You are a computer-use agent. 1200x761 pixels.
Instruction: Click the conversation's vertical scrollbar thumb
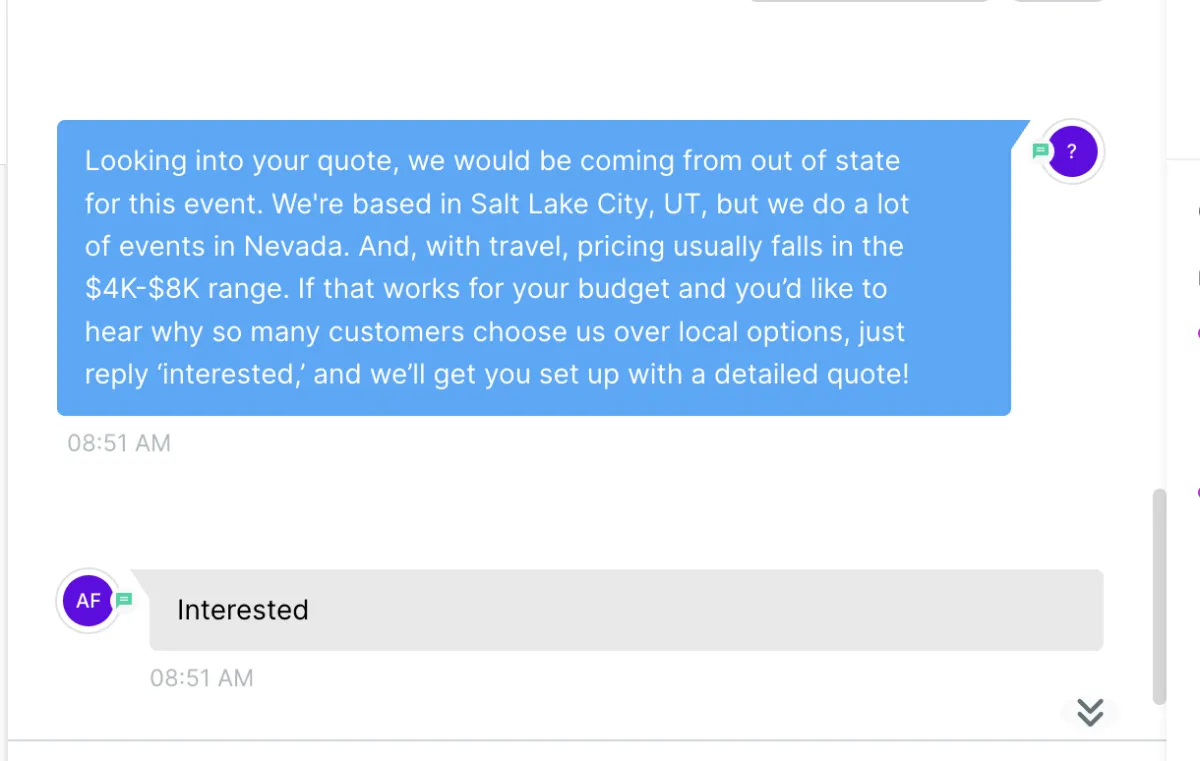click(x=1159, y=596)
